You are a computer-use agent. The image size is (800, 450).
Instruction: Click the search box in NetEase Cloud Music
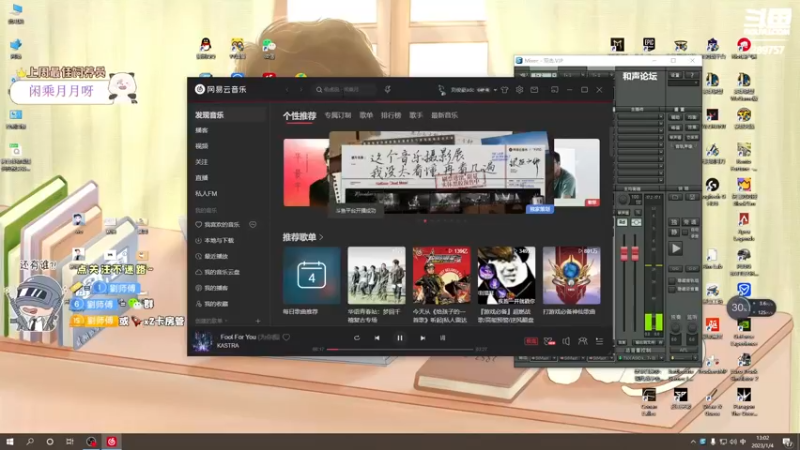pyautogui.click(x=344, y=90)
